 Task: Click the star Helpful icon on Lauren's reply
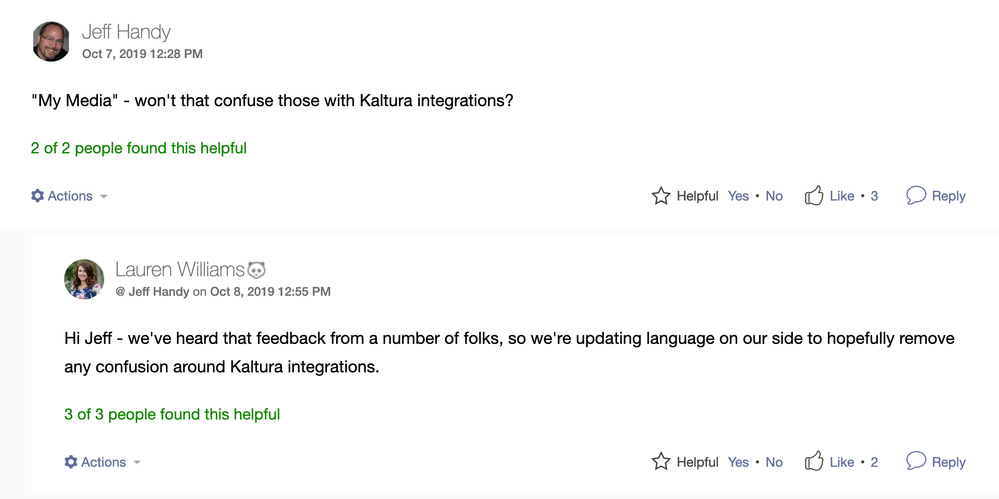(x=661, y=462)
